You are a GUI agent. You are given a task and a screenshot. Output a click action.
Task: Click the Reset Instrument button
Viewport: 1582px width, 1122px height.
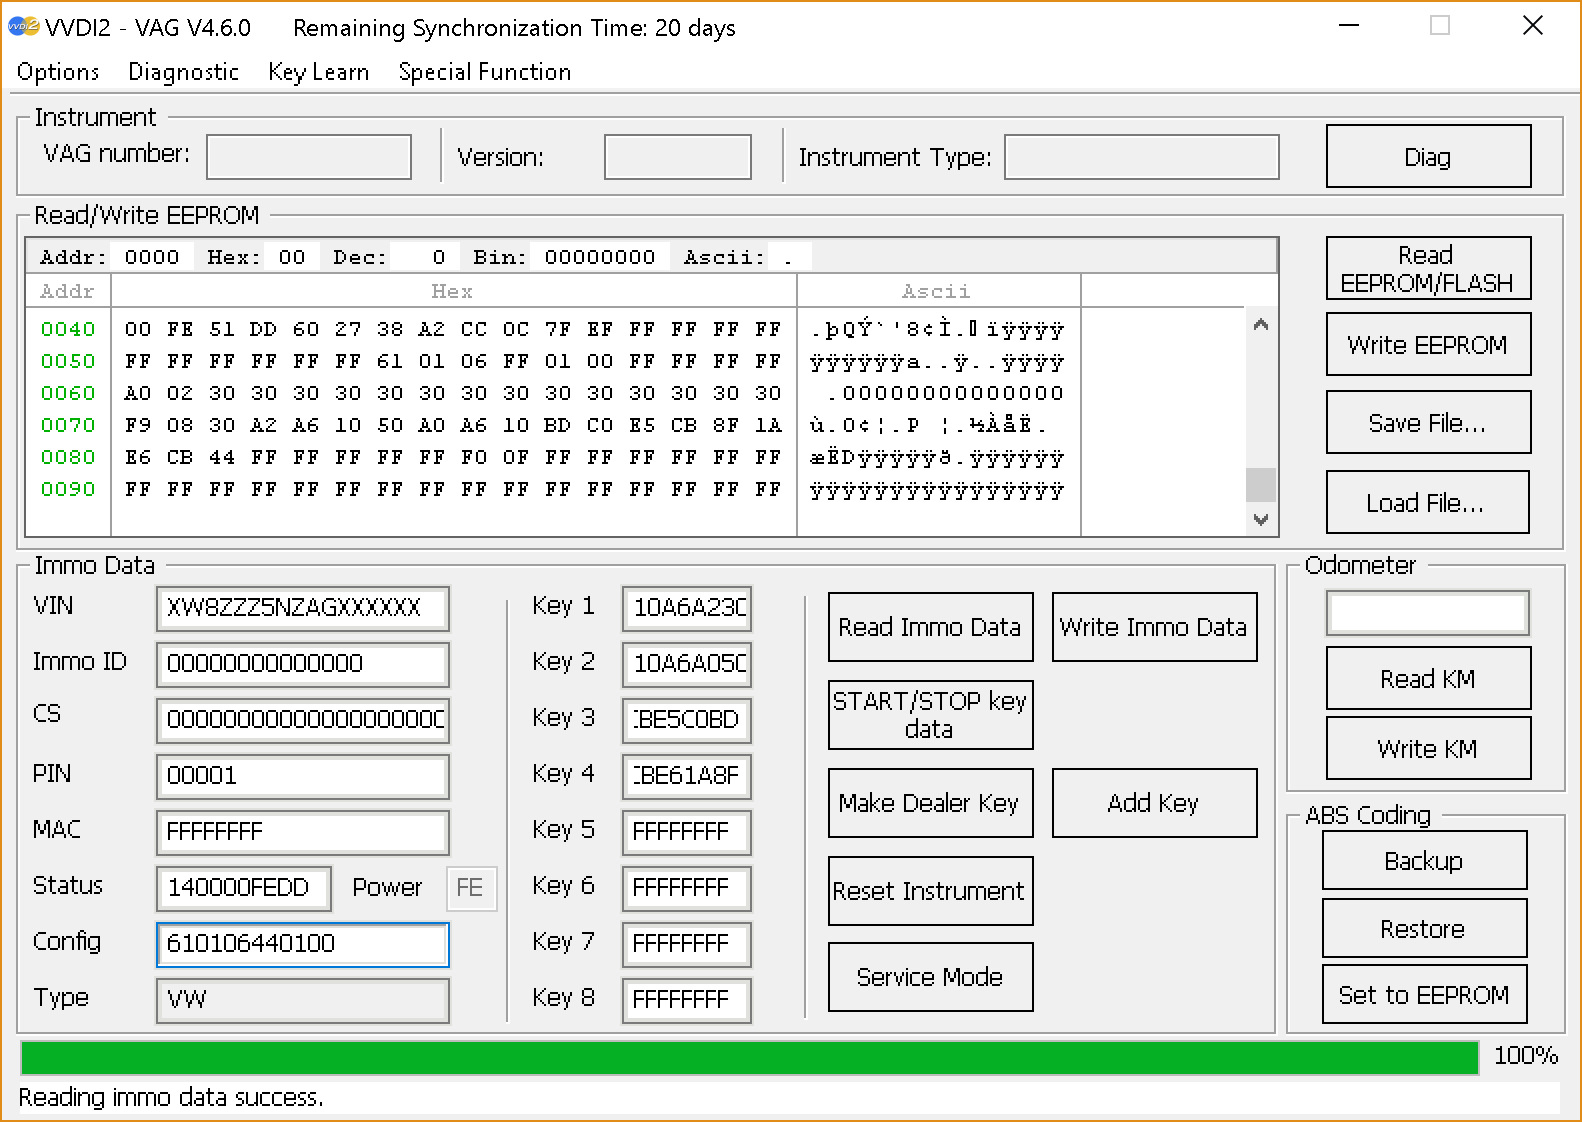930,891
